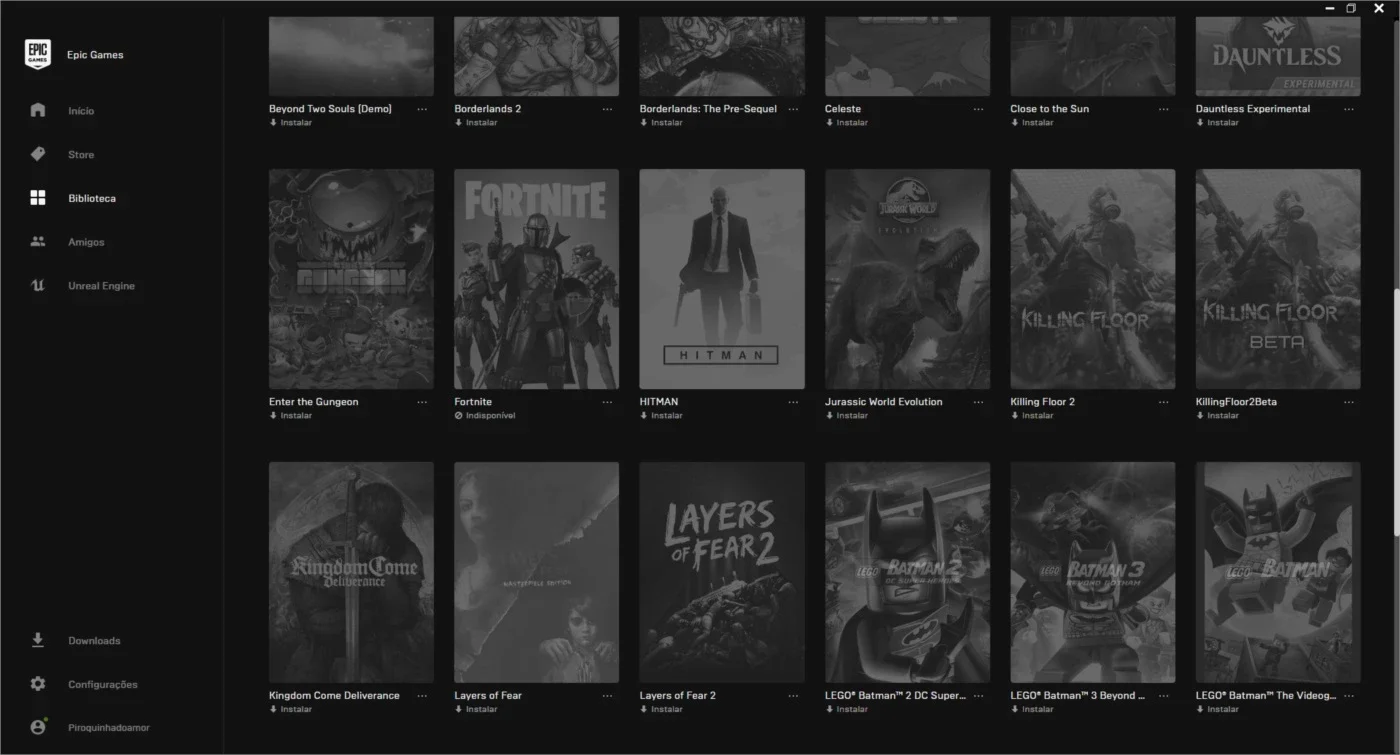Open options menu for Killing Floor 2
1400x755 pixels.
click(x=1163, y=401)
